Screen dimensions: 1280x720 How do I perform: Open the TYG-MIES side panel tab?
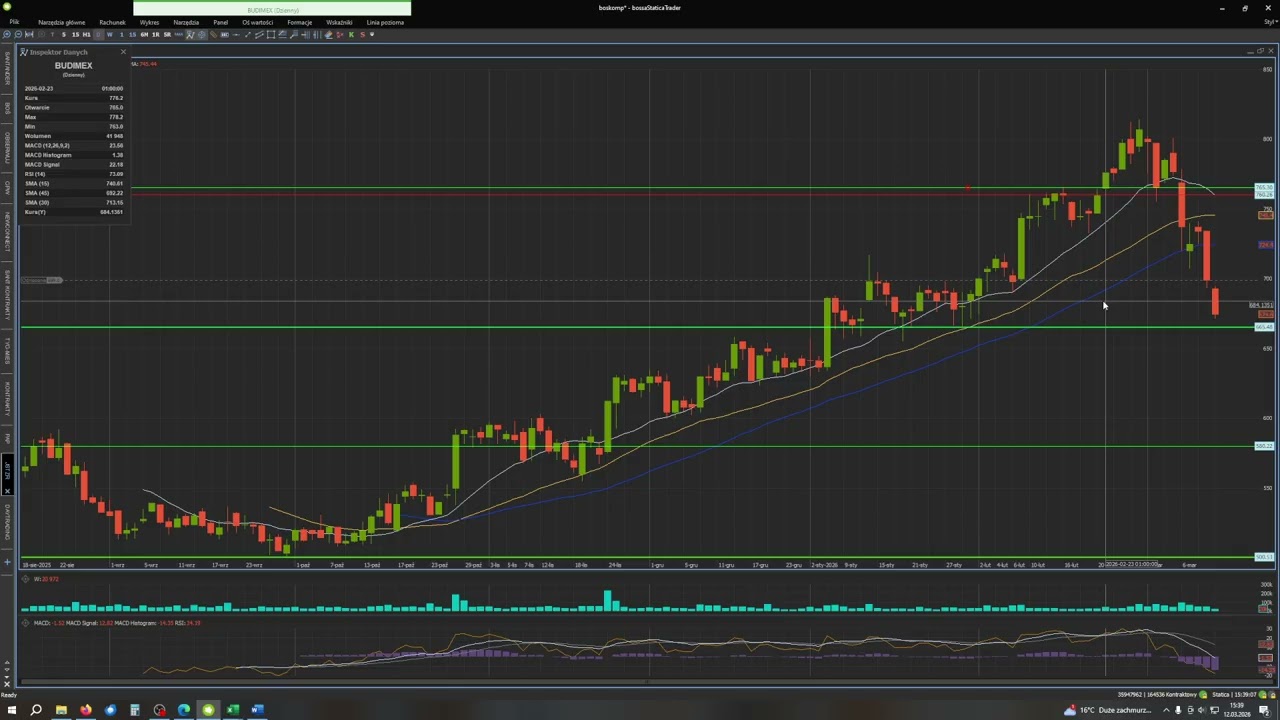point(6,350)
